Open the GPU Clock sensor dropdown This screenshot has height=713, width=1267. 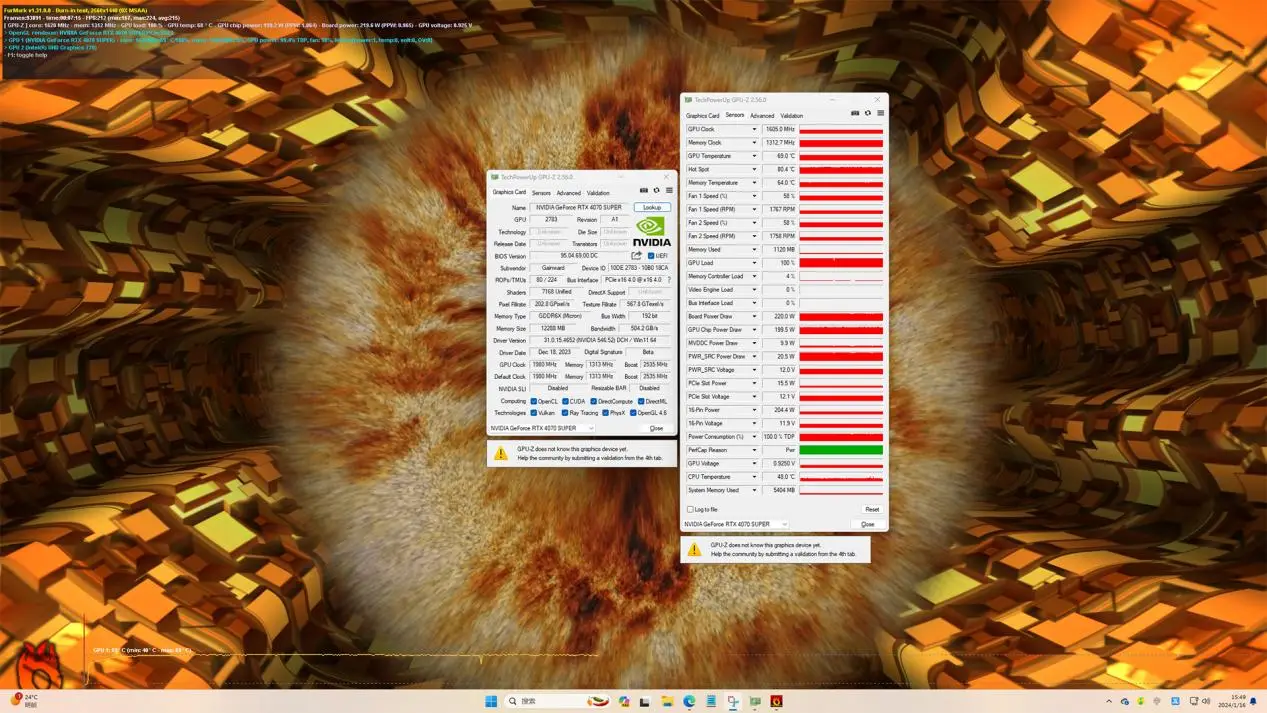click(755, 129)
